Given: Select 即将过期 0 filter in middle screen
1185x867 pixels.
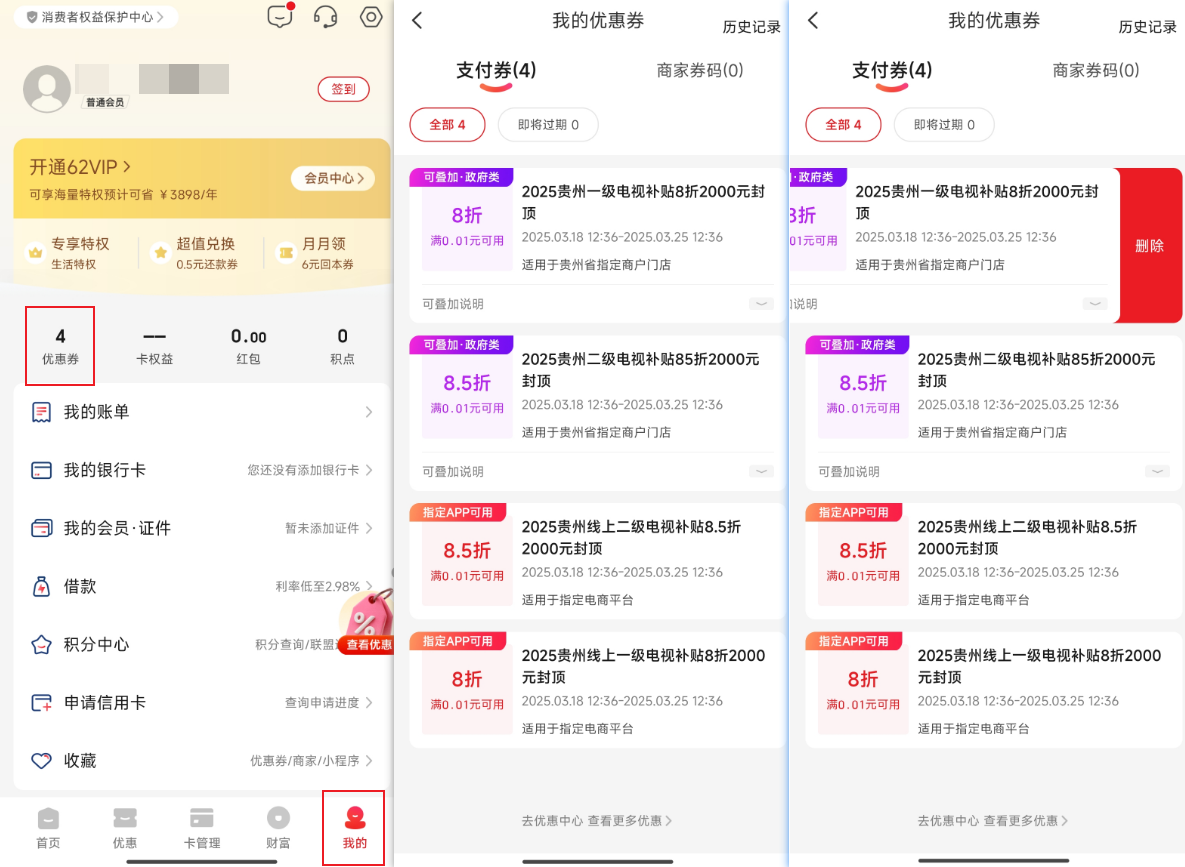Looking at the screenshot, I should click(x=548, y=125).
